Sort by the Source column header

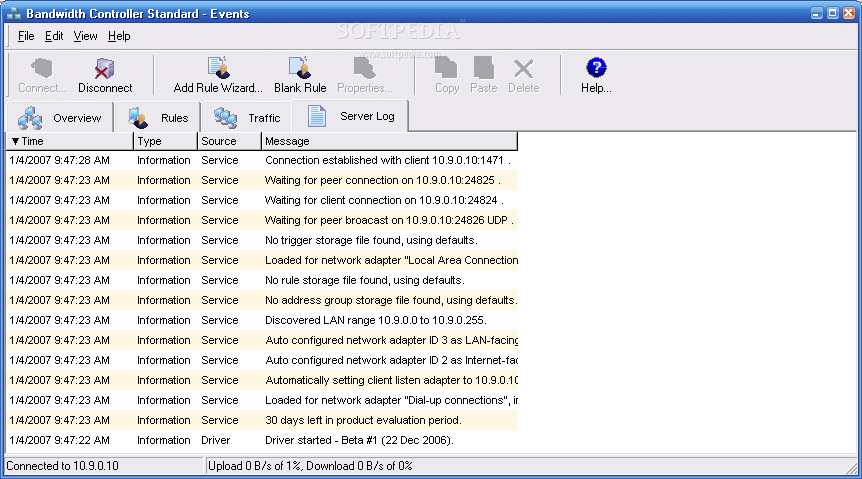[x=229, y=141]
